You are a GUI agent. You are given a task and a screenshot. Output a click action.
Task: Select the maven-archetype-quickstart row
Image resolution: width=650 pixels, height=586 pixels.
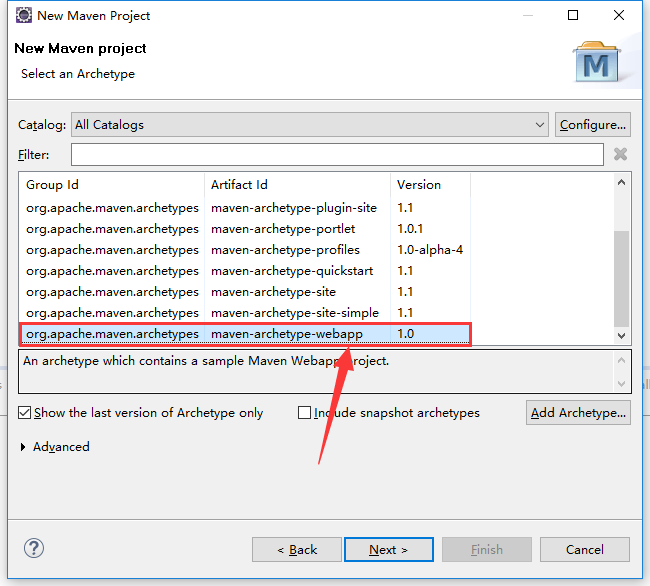click(245, 271)
